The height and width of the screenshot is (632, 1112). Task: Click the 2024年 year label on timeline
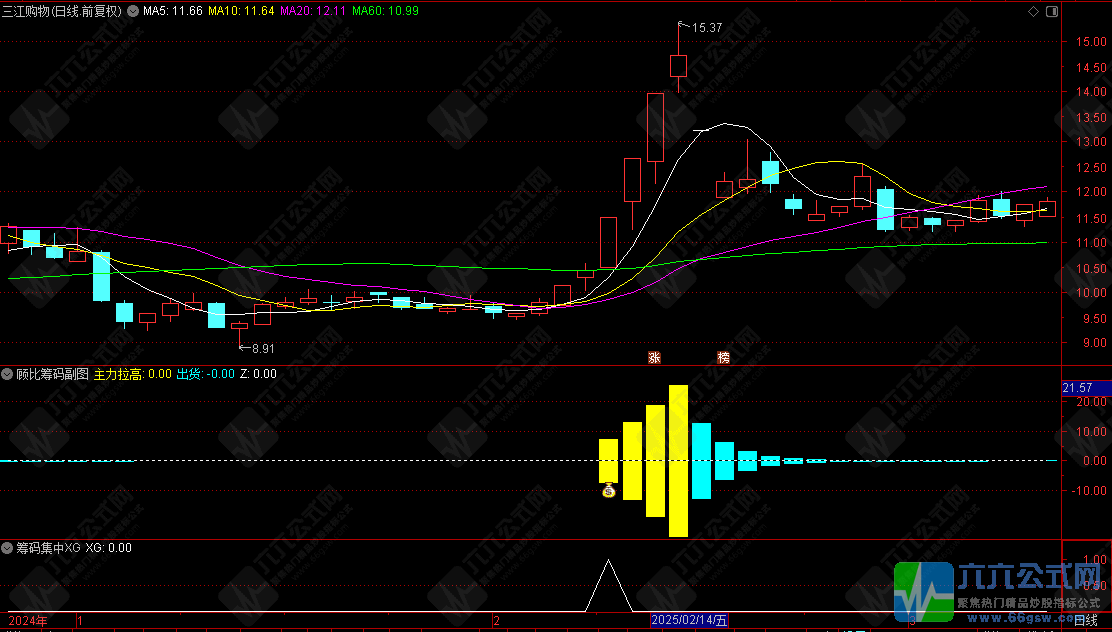(28, 621)
